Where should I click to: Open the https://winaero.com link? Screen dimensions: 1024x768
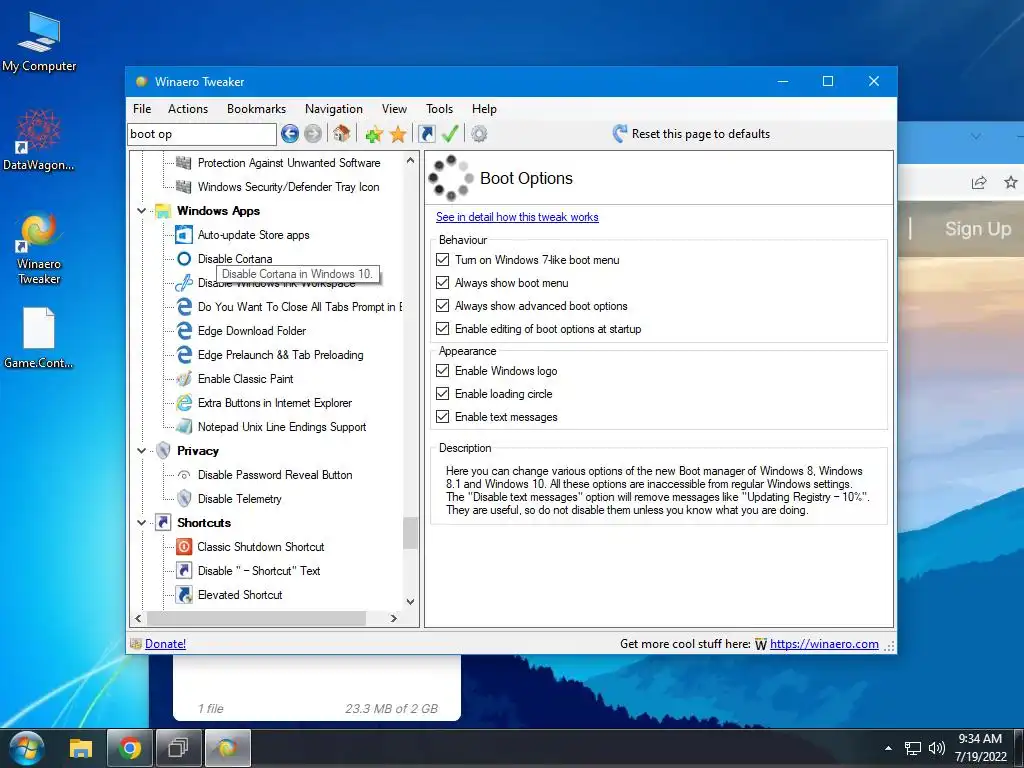coord(824,644)
